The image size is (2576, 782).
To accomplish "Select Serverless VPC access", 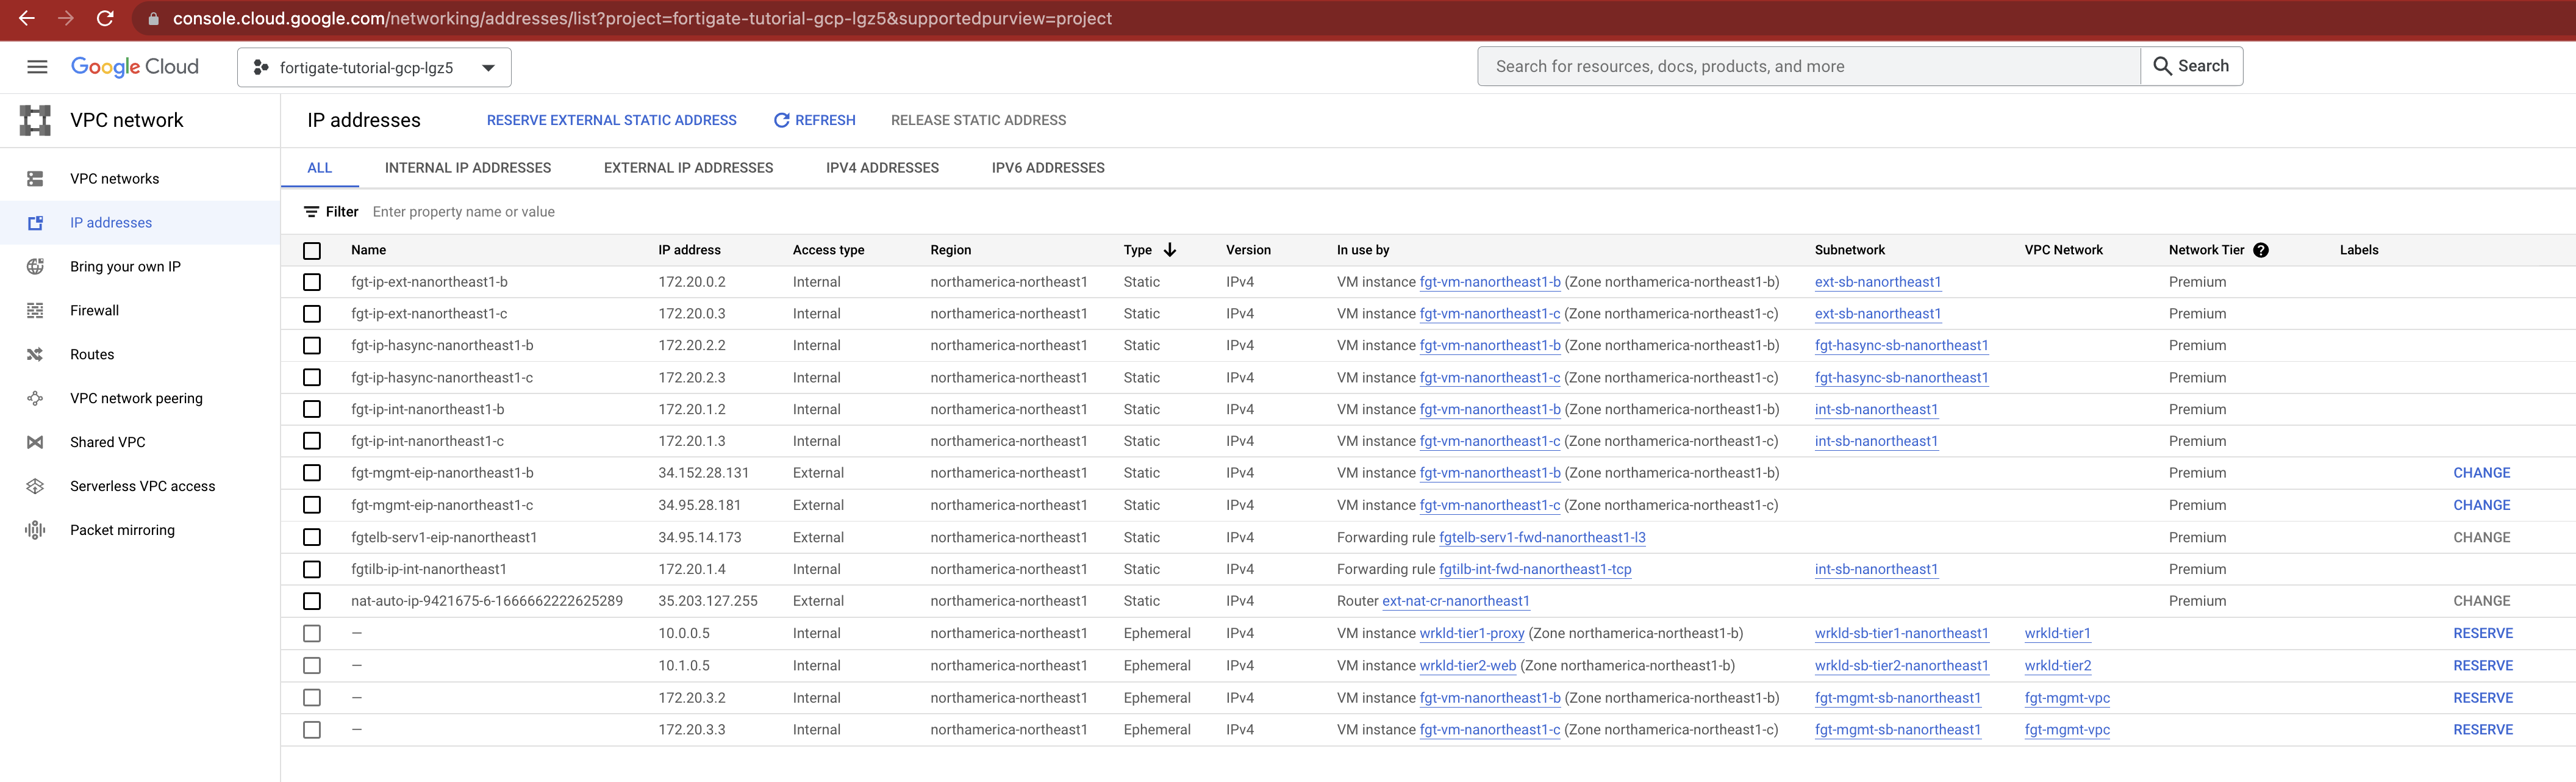I will pos(142,486).
